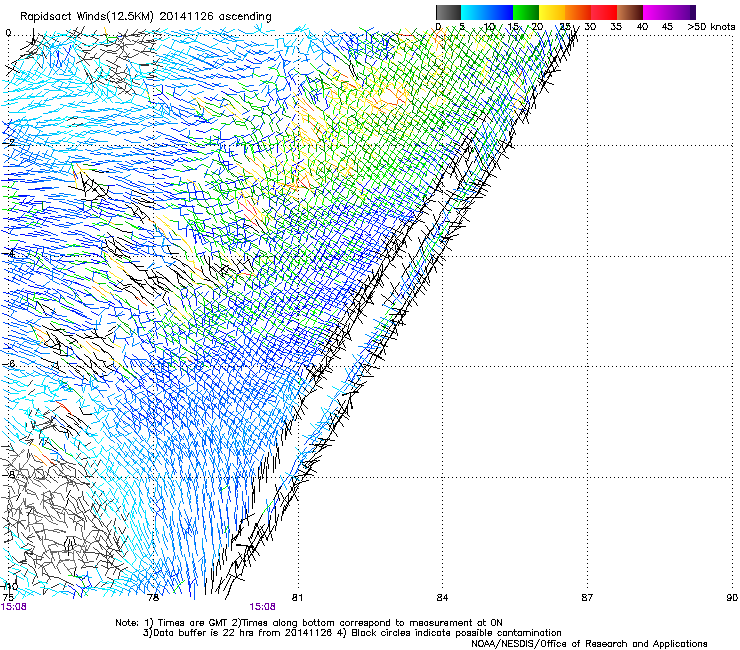
Task: Click the 'NOAA/NESDIS/Office of Research and Applications' credit
Action: click(x=589, y=644)
